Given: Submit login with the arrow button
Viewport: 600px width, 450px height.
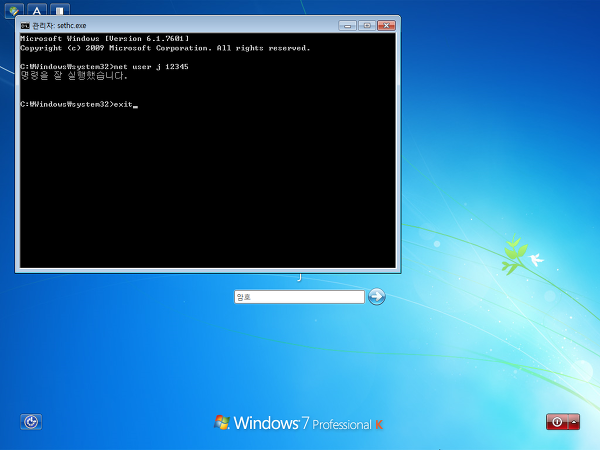Looking at the screenshot, I should 377,297.
